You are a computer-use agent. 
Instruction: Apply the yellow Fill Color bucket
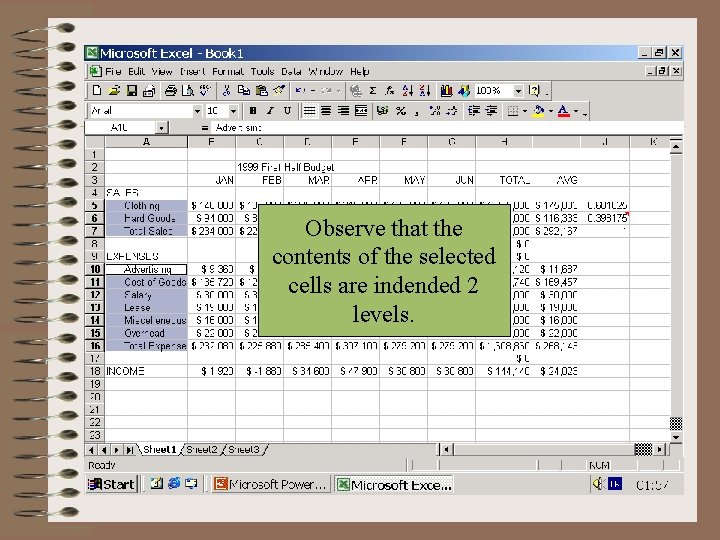[539, 111]
